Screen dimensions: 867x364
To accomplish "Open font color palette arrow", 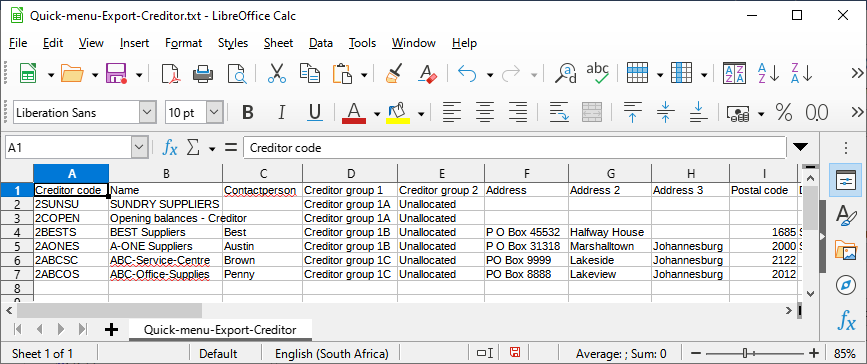I will click(x=377, y=114).
